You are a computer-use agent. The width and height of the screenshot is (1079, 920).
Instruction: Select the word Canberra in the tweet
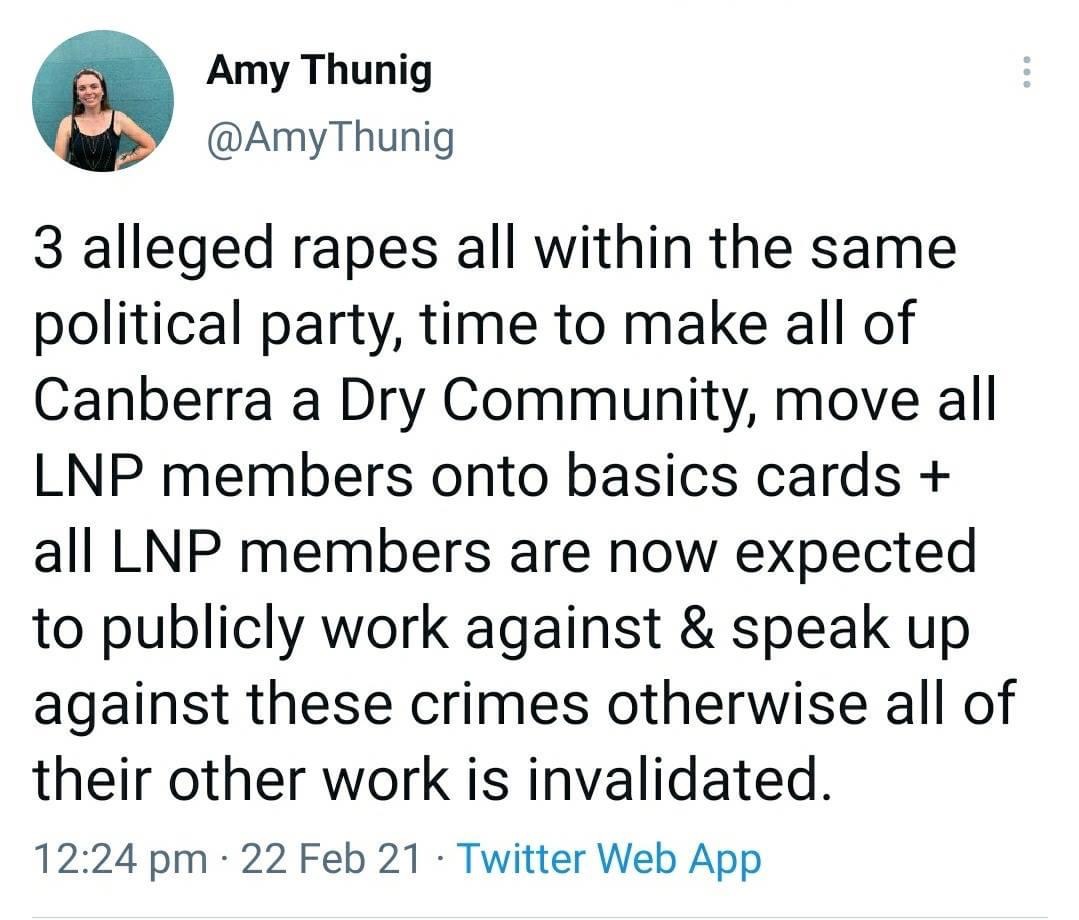point(153,400)
